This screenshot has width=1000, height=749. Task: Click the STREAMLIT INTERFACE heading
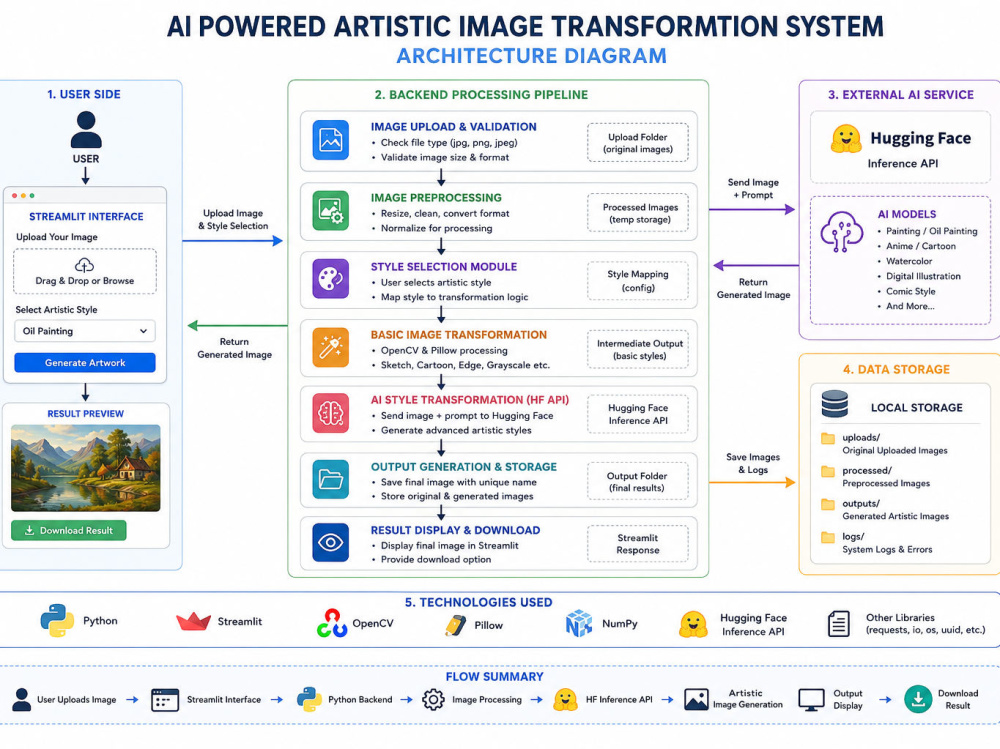(86, 216)
